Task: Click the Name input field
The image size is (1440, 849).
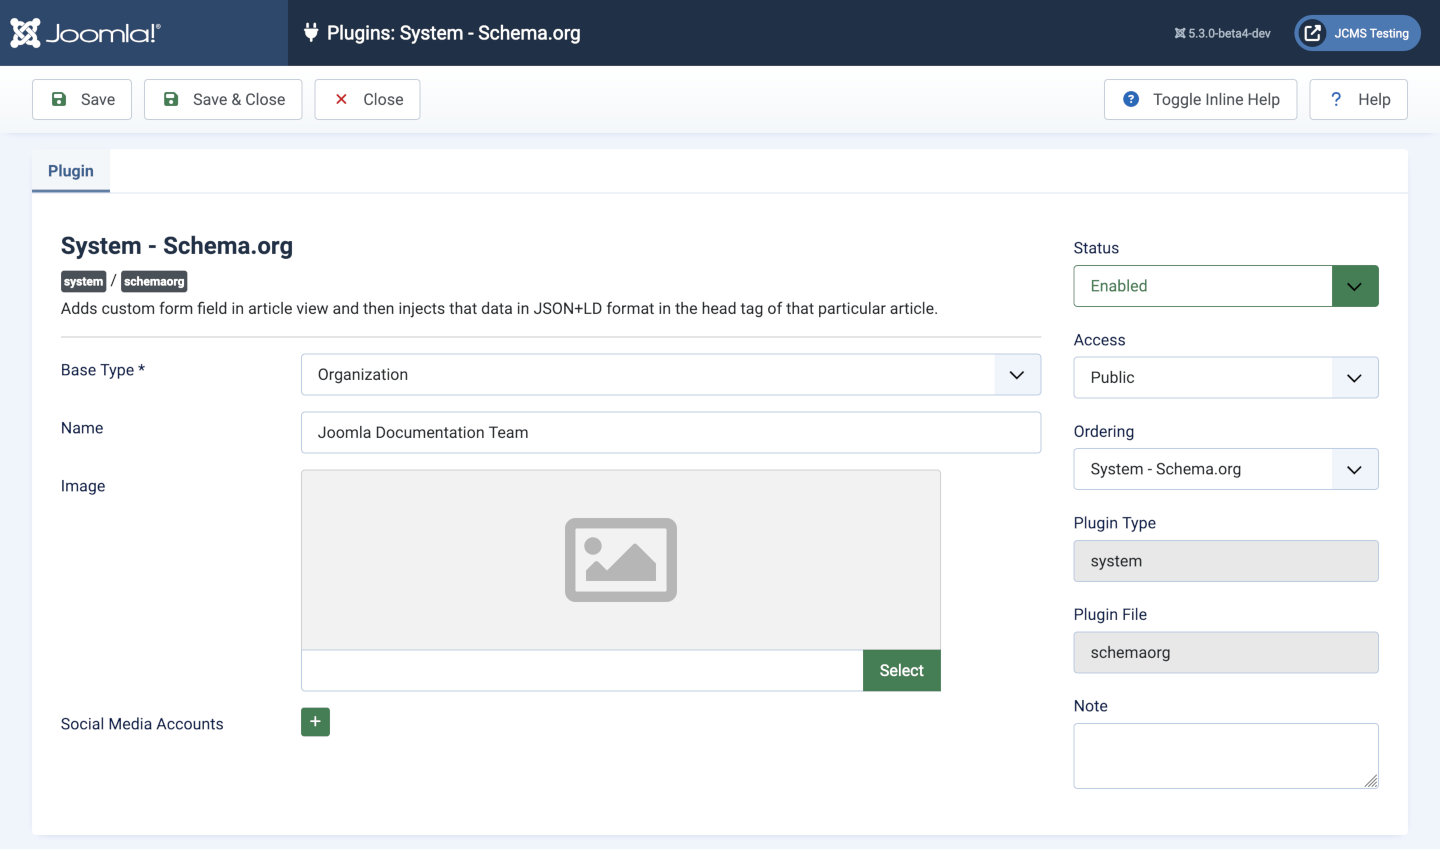Action: pos(671,432)
